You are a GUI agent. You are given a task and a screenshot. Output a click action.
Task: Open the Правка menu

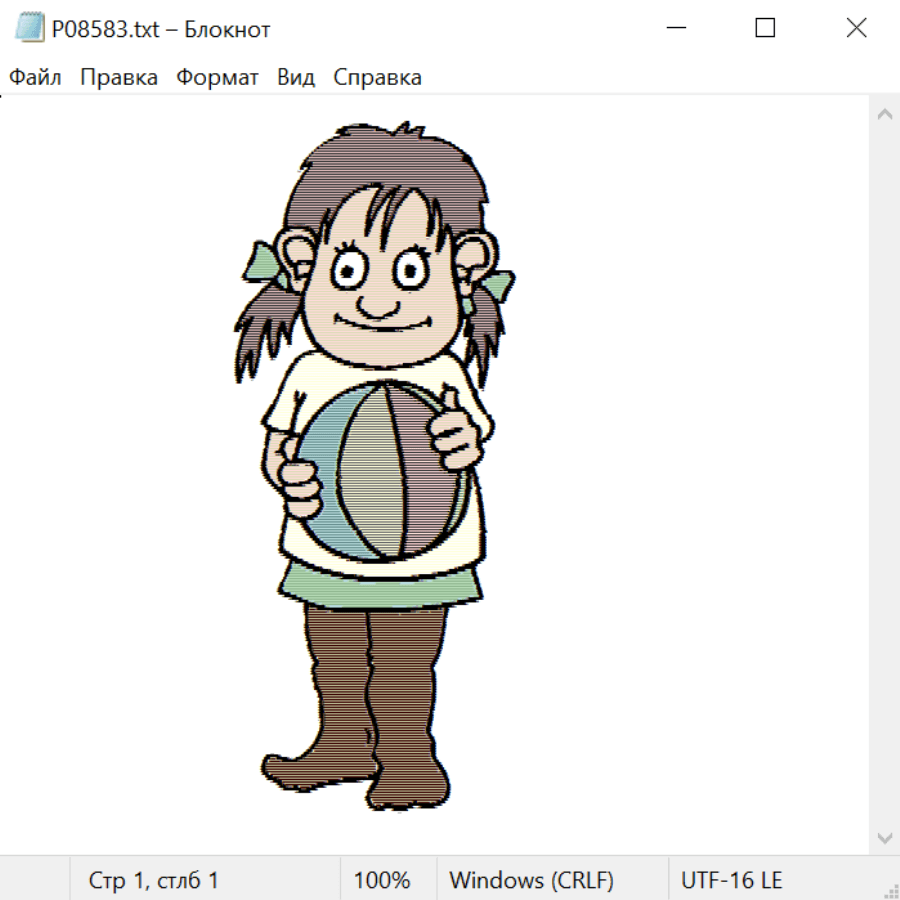[x=119, y=78]
